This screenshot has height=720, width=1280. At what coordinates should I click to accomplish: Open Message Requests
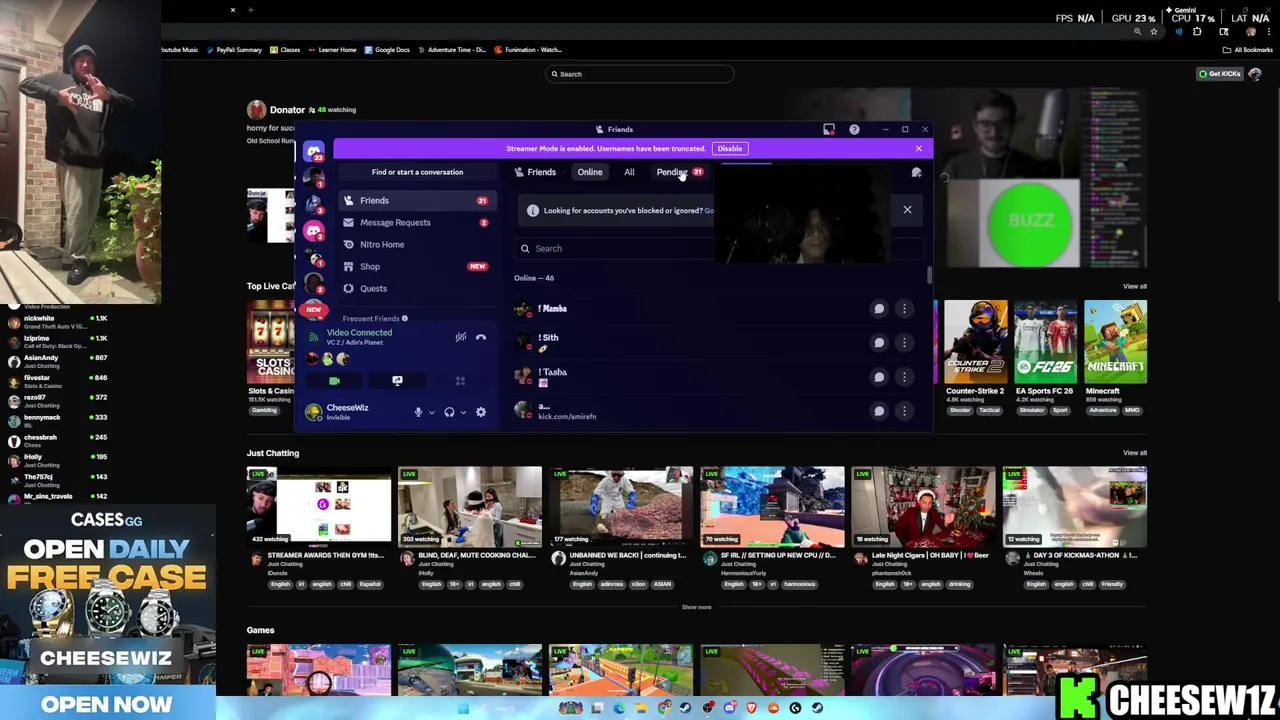click(416, 223)
